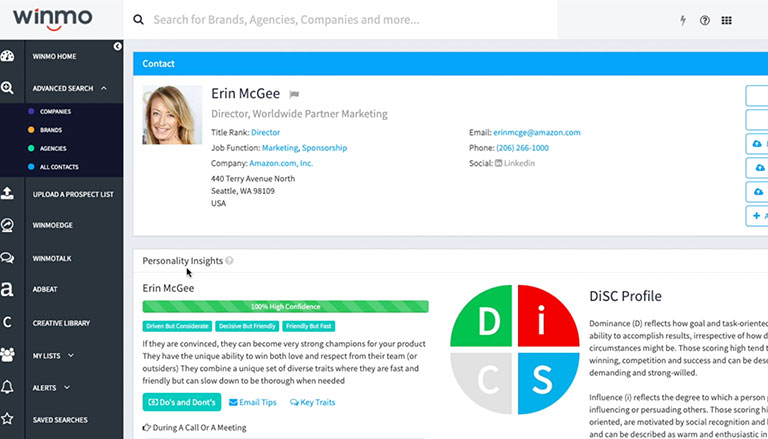Open Saved Searches in sidebar
768x439 pixels.
(60, 420)
